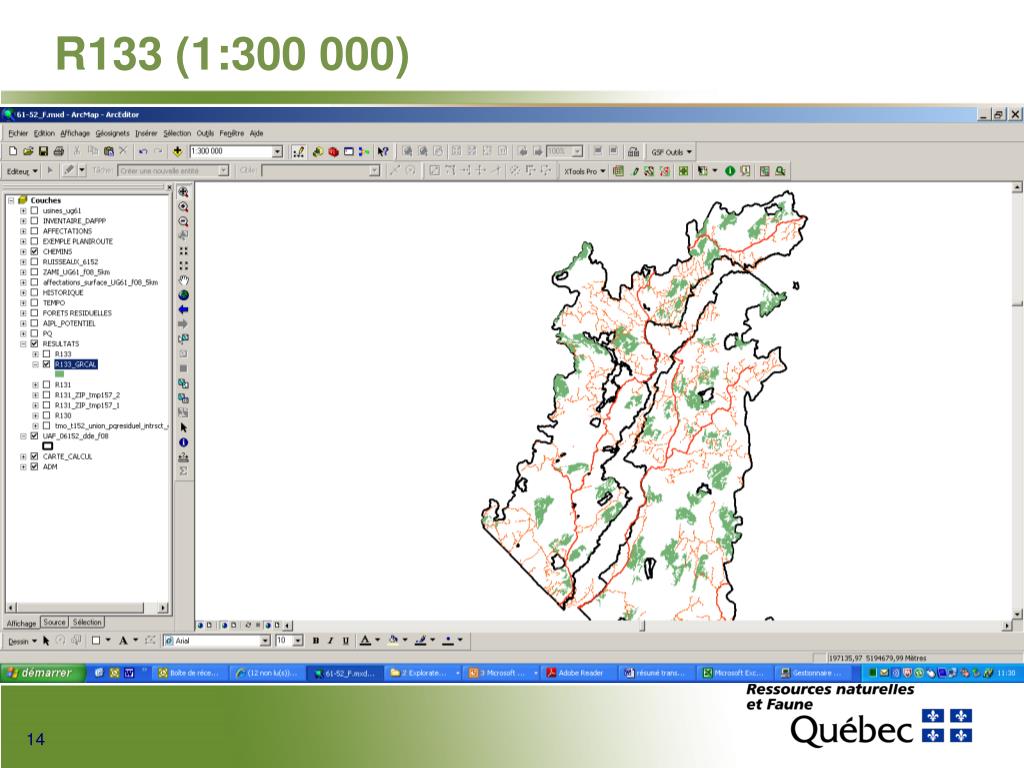
Task: Open the Edition menu
Action: click(44, 133)
